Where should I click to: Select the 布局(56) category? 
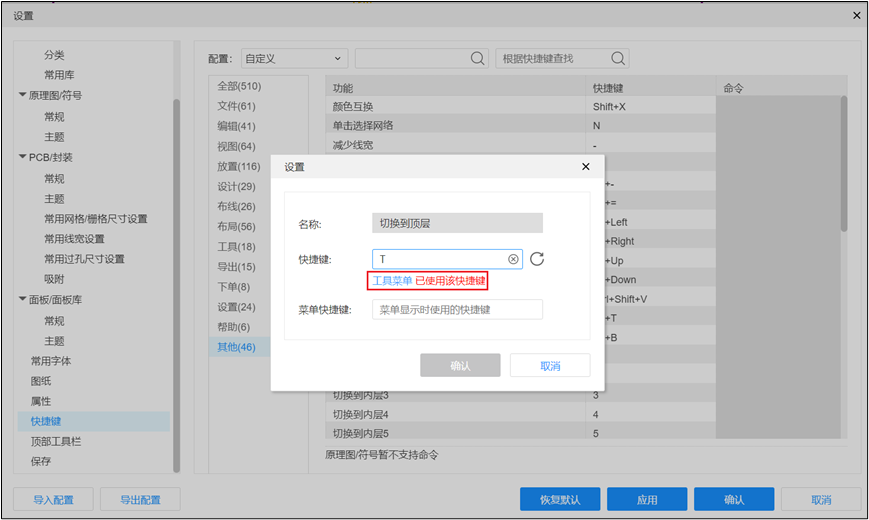(x=237, y=226)
